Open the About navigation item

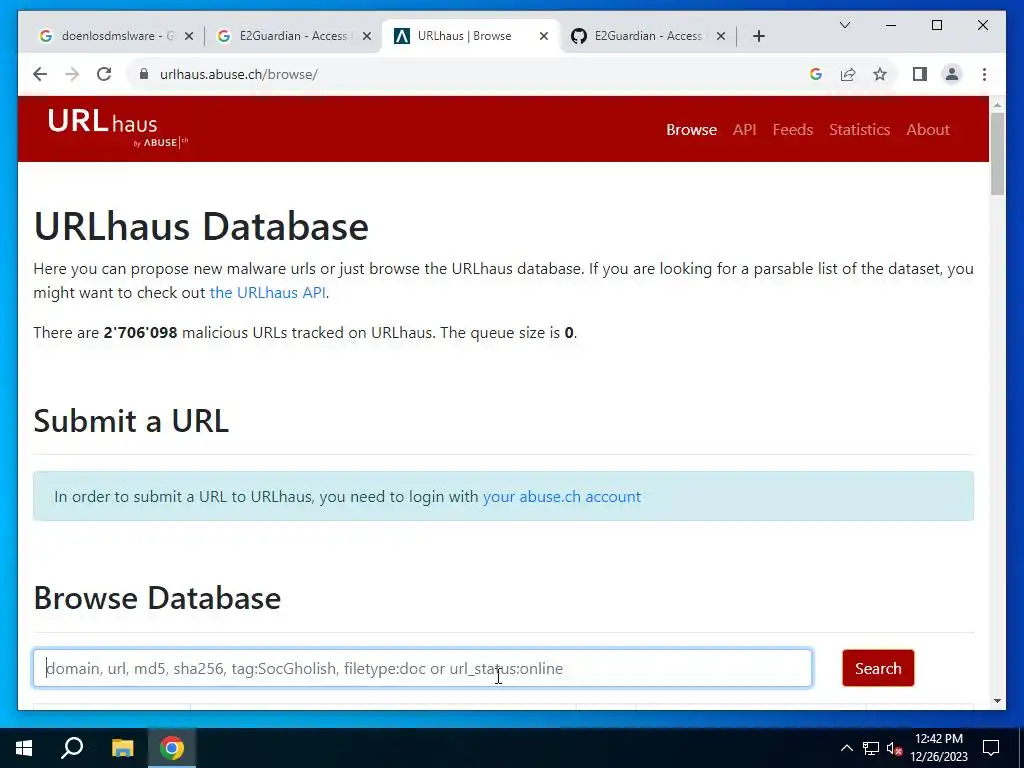[x=927, y=129]
